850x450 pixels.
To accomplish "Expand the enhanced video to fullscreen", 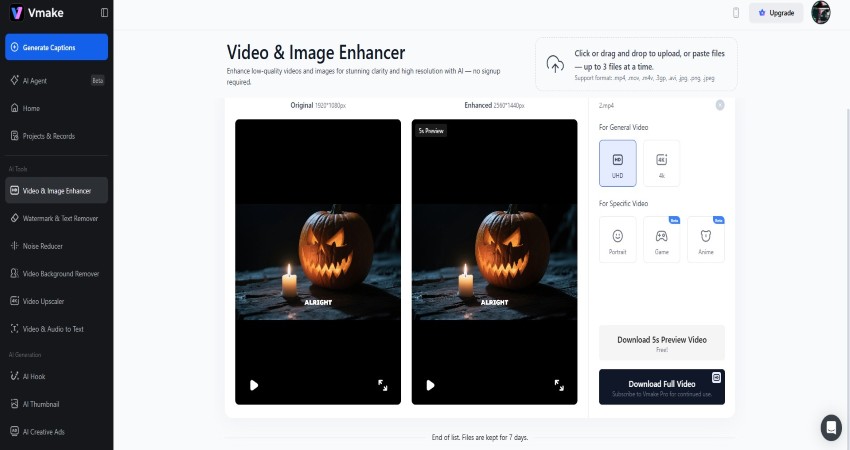I will click(559, 385).
